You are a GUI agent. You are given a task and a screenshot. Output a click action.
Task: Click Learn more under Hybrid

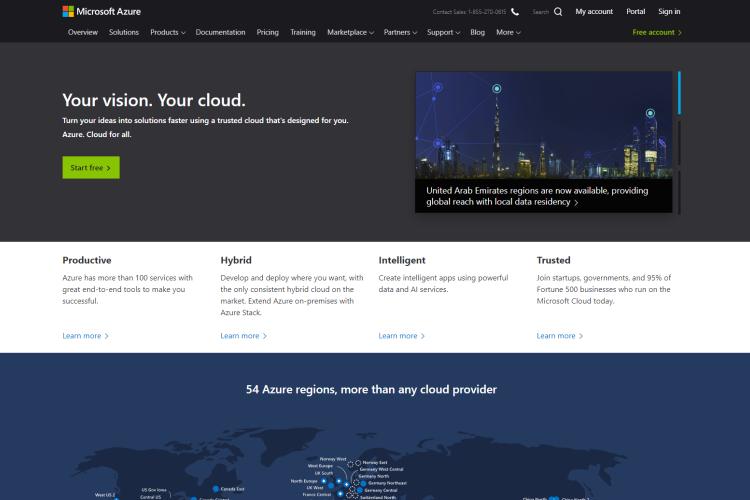[x=243, y=336]
